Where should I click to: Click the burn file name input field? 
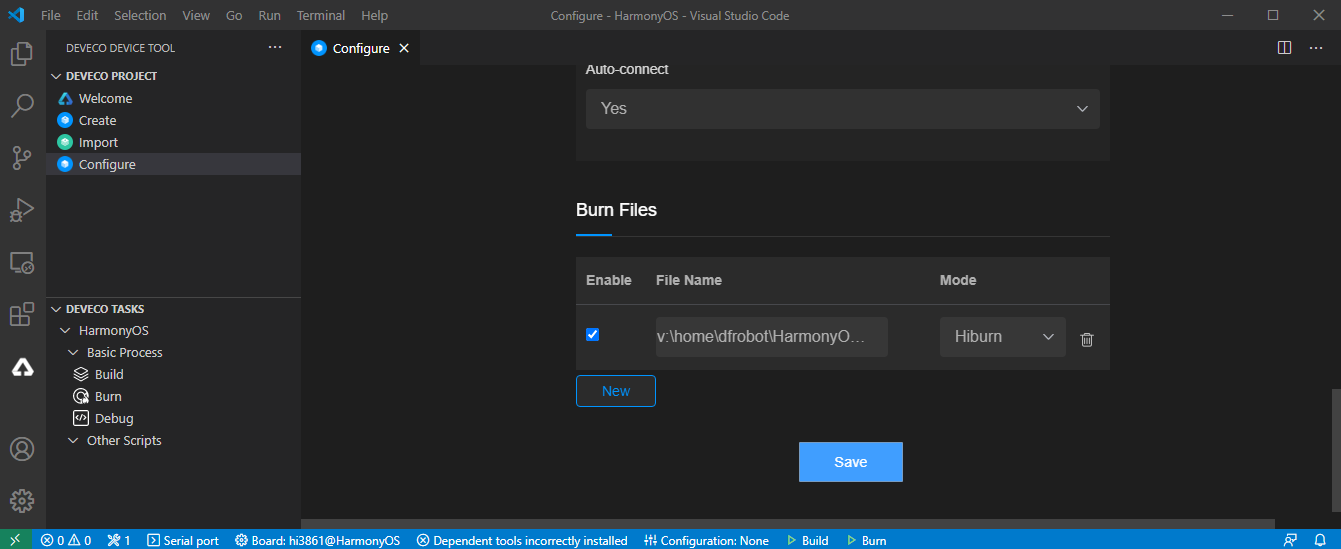pos(771,337)
